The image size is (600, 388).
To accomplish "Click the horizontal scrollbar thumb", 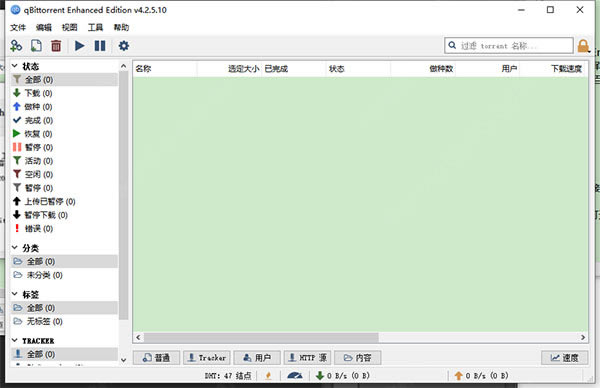I will pyautogui.click(x=261, y=337).
